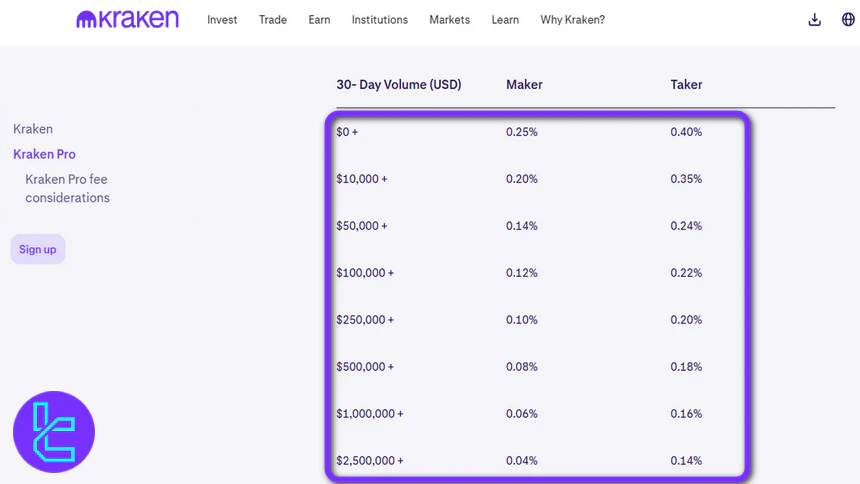Click the 0.12% maker fee
This screenshot has height=484, width=860.
[x=522, y=273]
